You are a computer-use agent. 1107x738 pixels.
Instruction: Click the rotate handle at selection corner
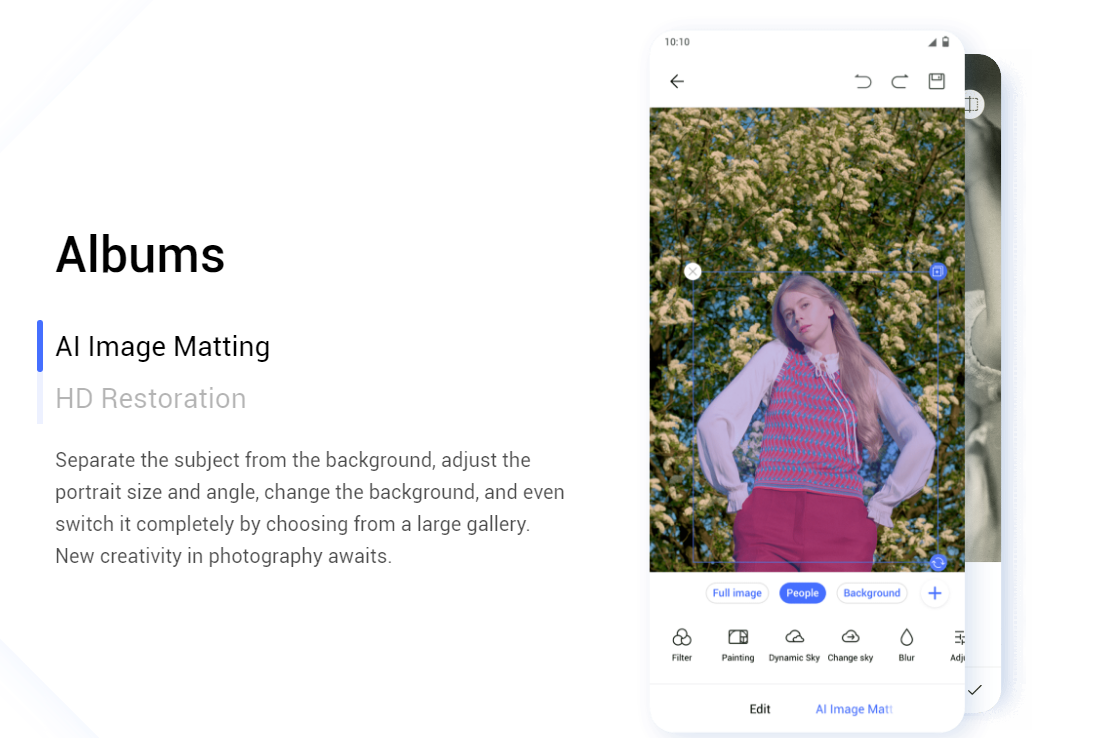coord(938,562)
